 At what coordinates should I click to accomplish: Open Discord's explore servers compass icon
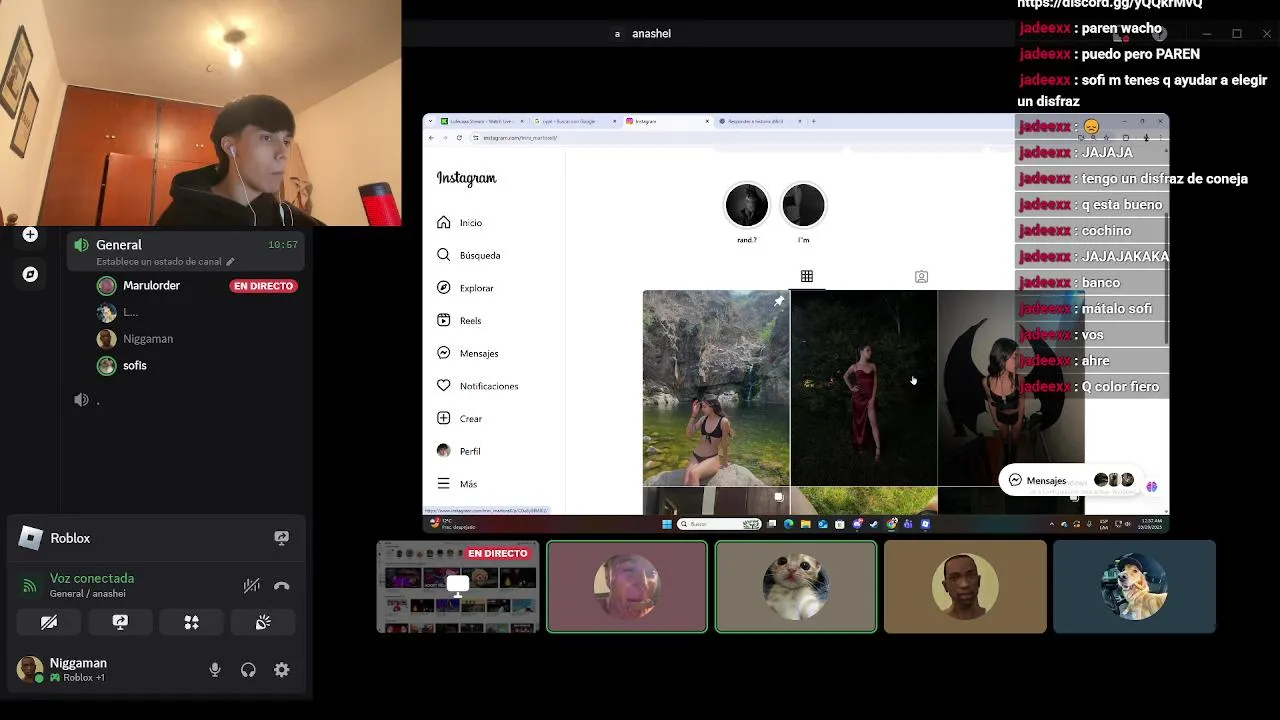pyautogui.click(x=30, y=274)
